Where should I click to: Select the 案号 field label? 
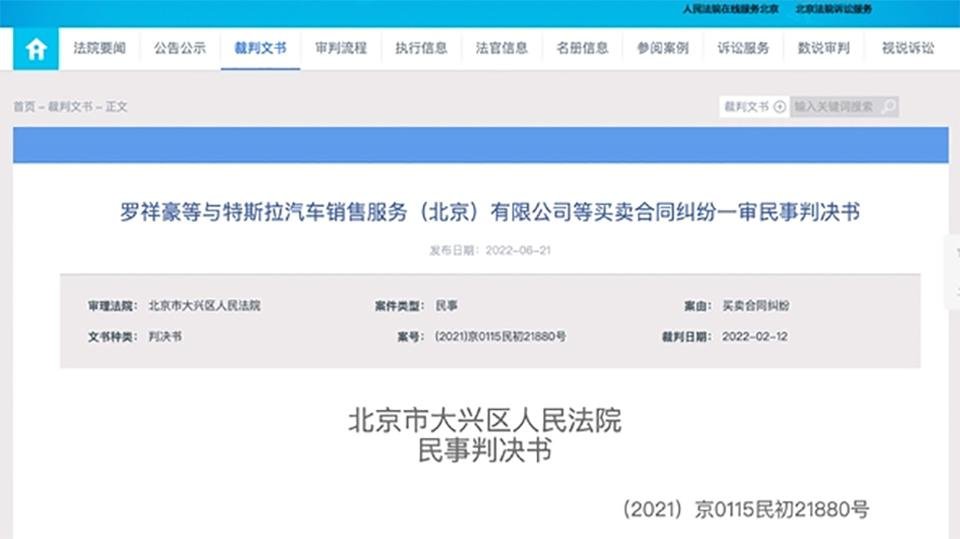point(411,336)
